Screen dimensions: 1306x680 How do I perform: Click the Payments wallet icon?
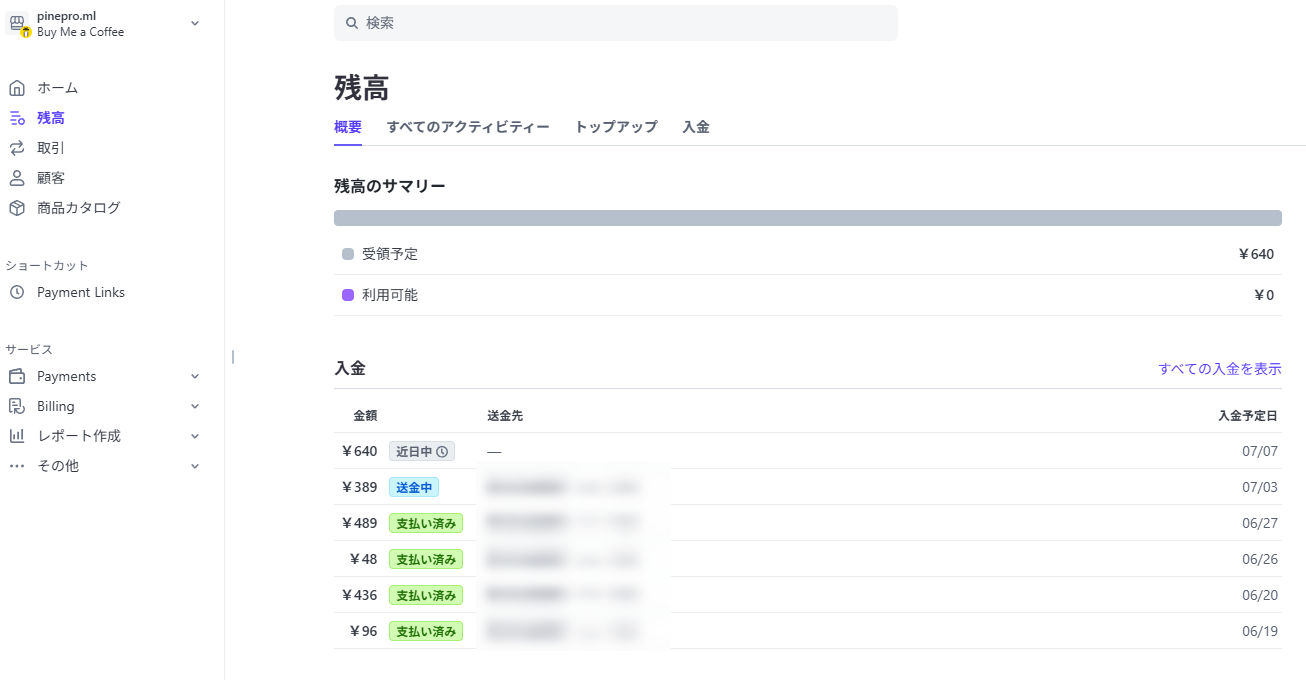(16, 377)
